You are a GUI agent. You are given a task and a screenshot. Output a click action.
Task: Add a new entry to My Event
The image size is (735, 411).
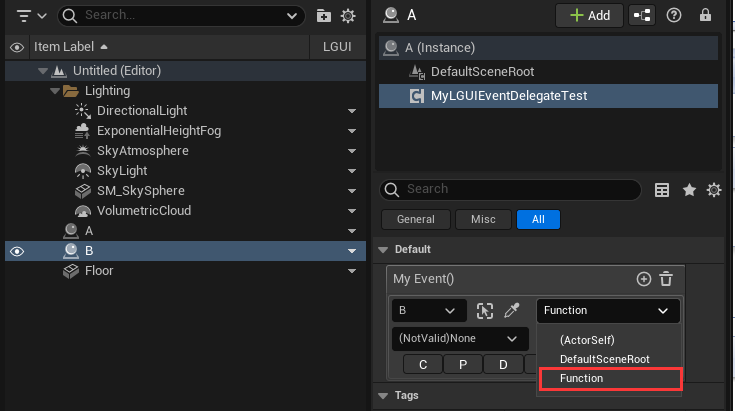(x=644, y=280)
